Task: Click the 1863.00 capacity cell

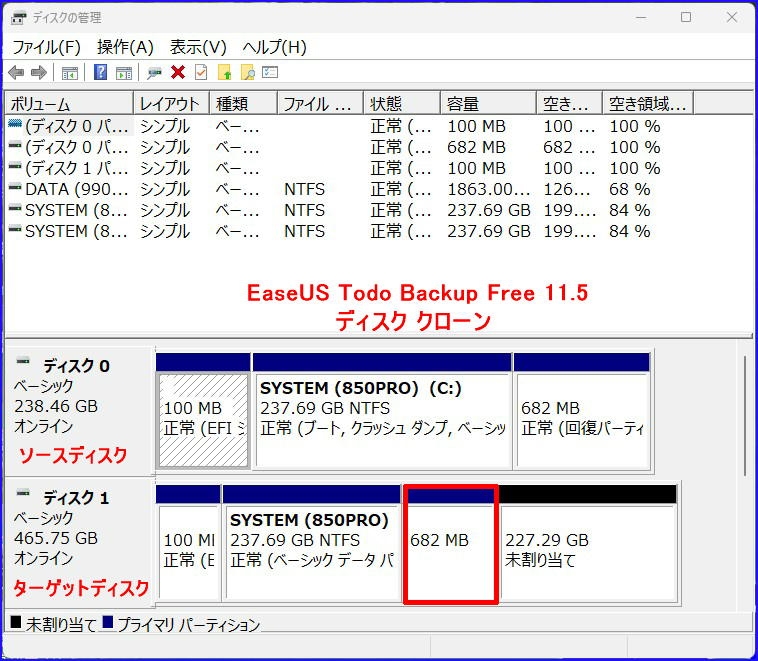Action: 488,189
